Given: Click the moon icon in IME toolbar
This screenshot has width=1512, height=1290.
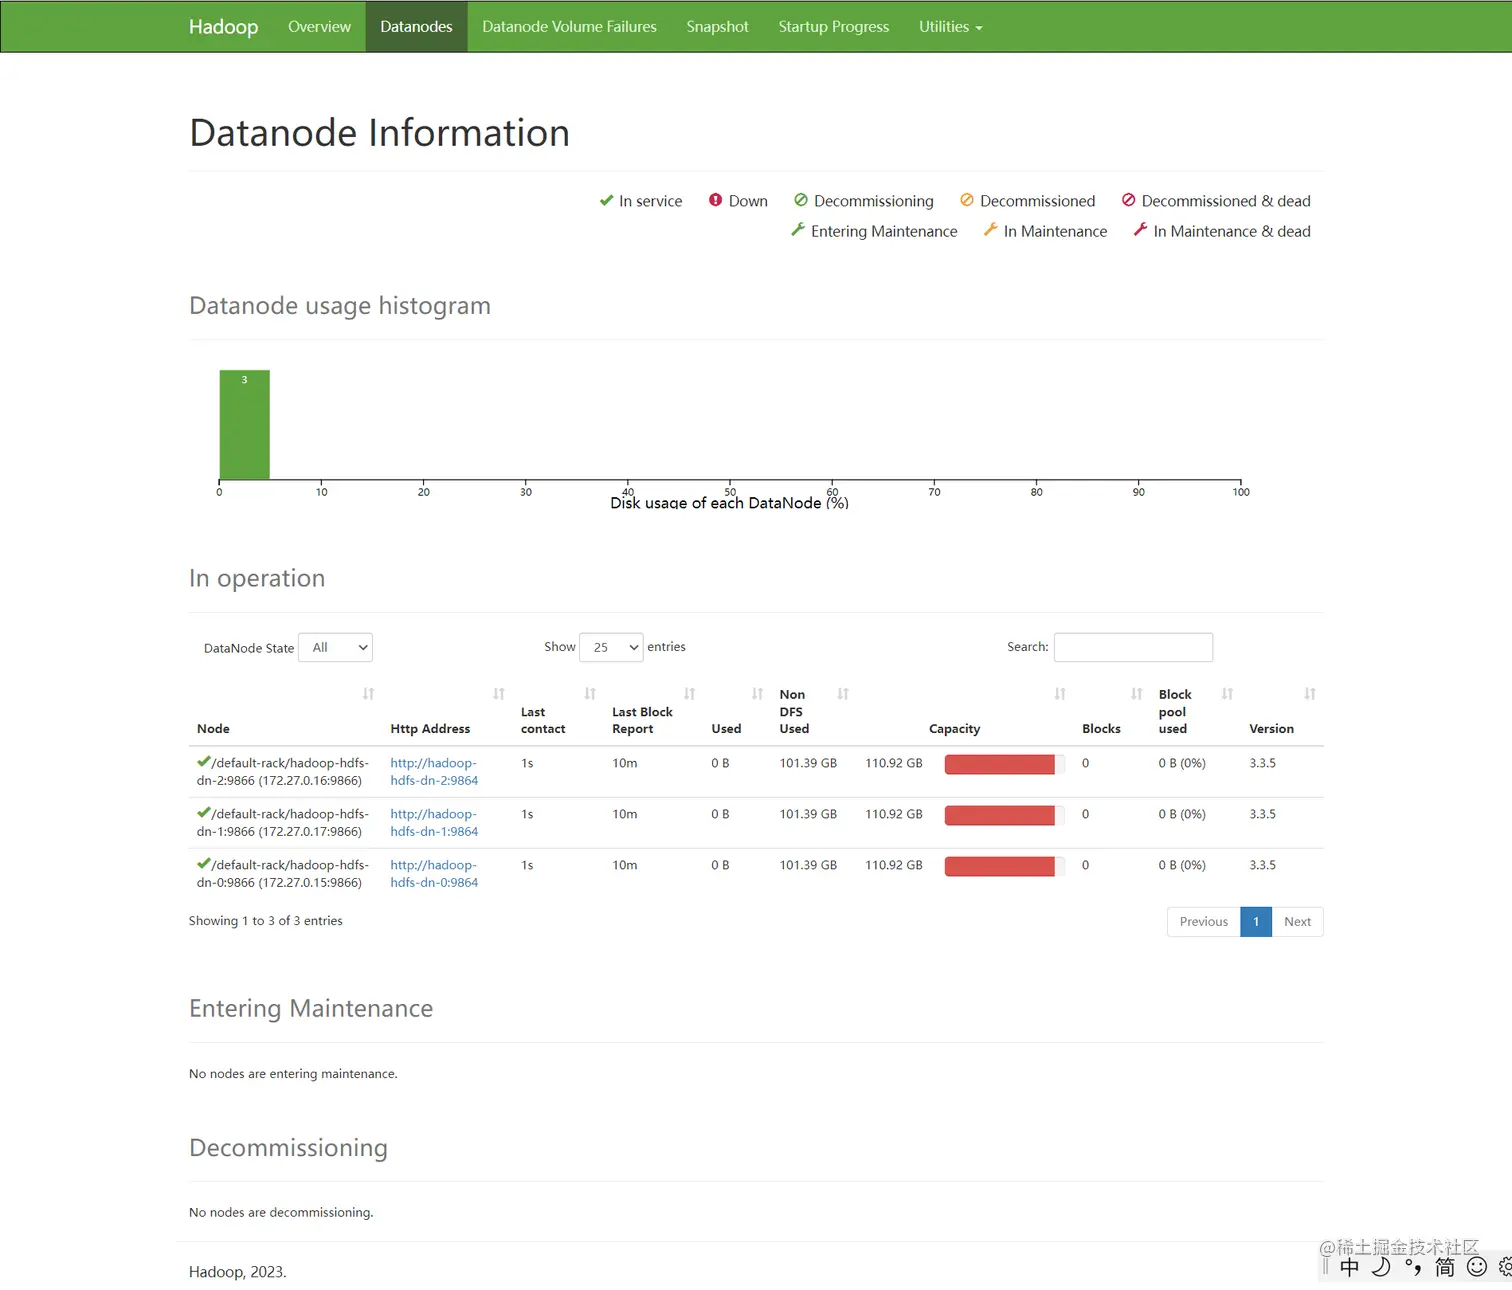Looking at the screenshot, I should (1381, 1268).
